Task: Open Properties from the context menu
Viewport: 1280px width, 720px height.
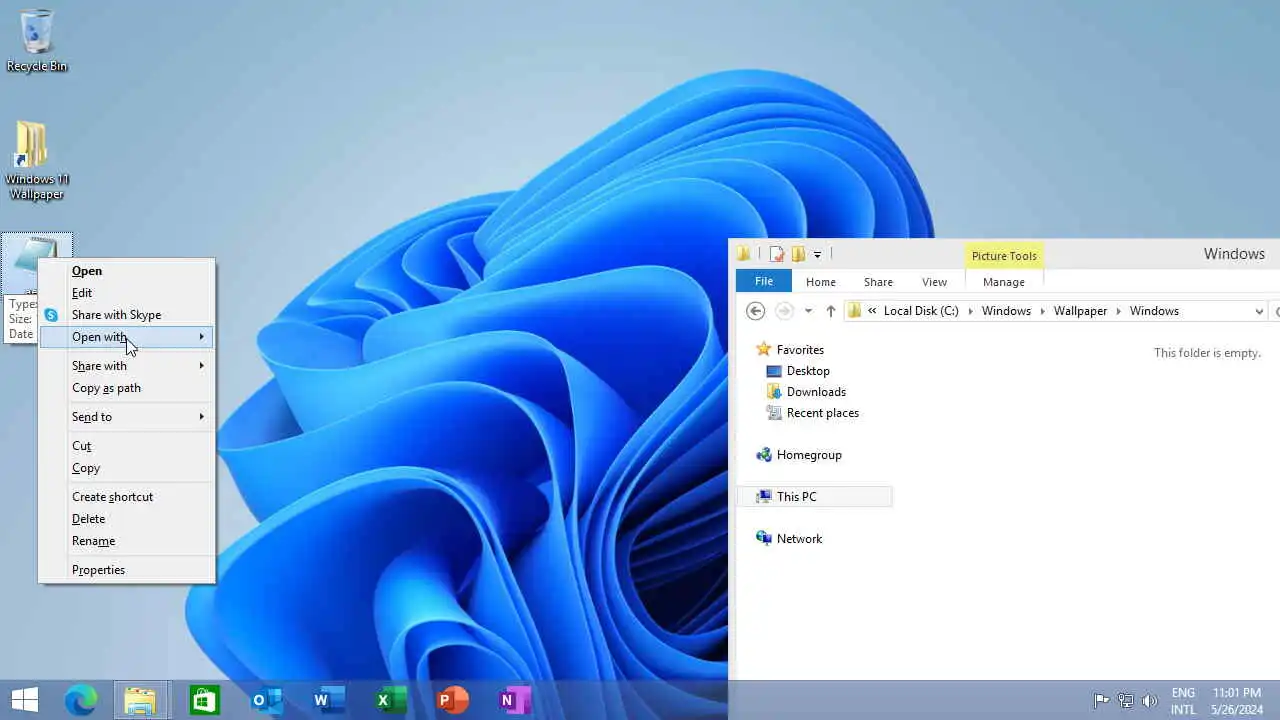Action: pyautogui.click(x=126, y=570)
